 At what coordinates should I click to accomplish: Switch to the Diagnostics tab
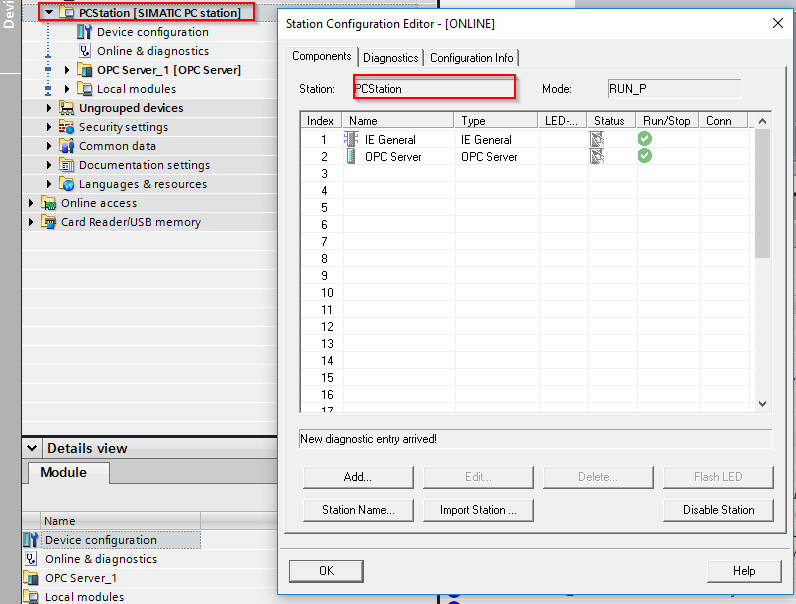[x=390, y=58]
